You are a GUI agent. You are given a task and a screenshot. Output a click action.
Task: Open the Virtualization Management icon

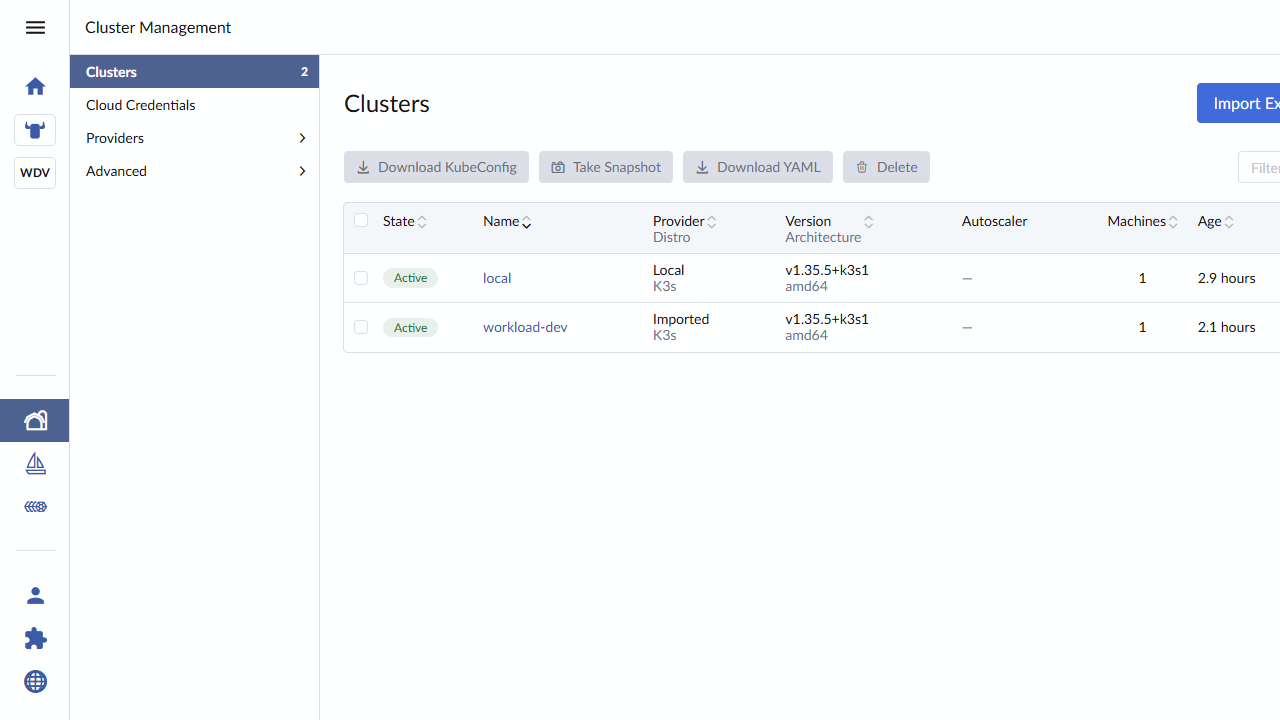click(35, 507)
